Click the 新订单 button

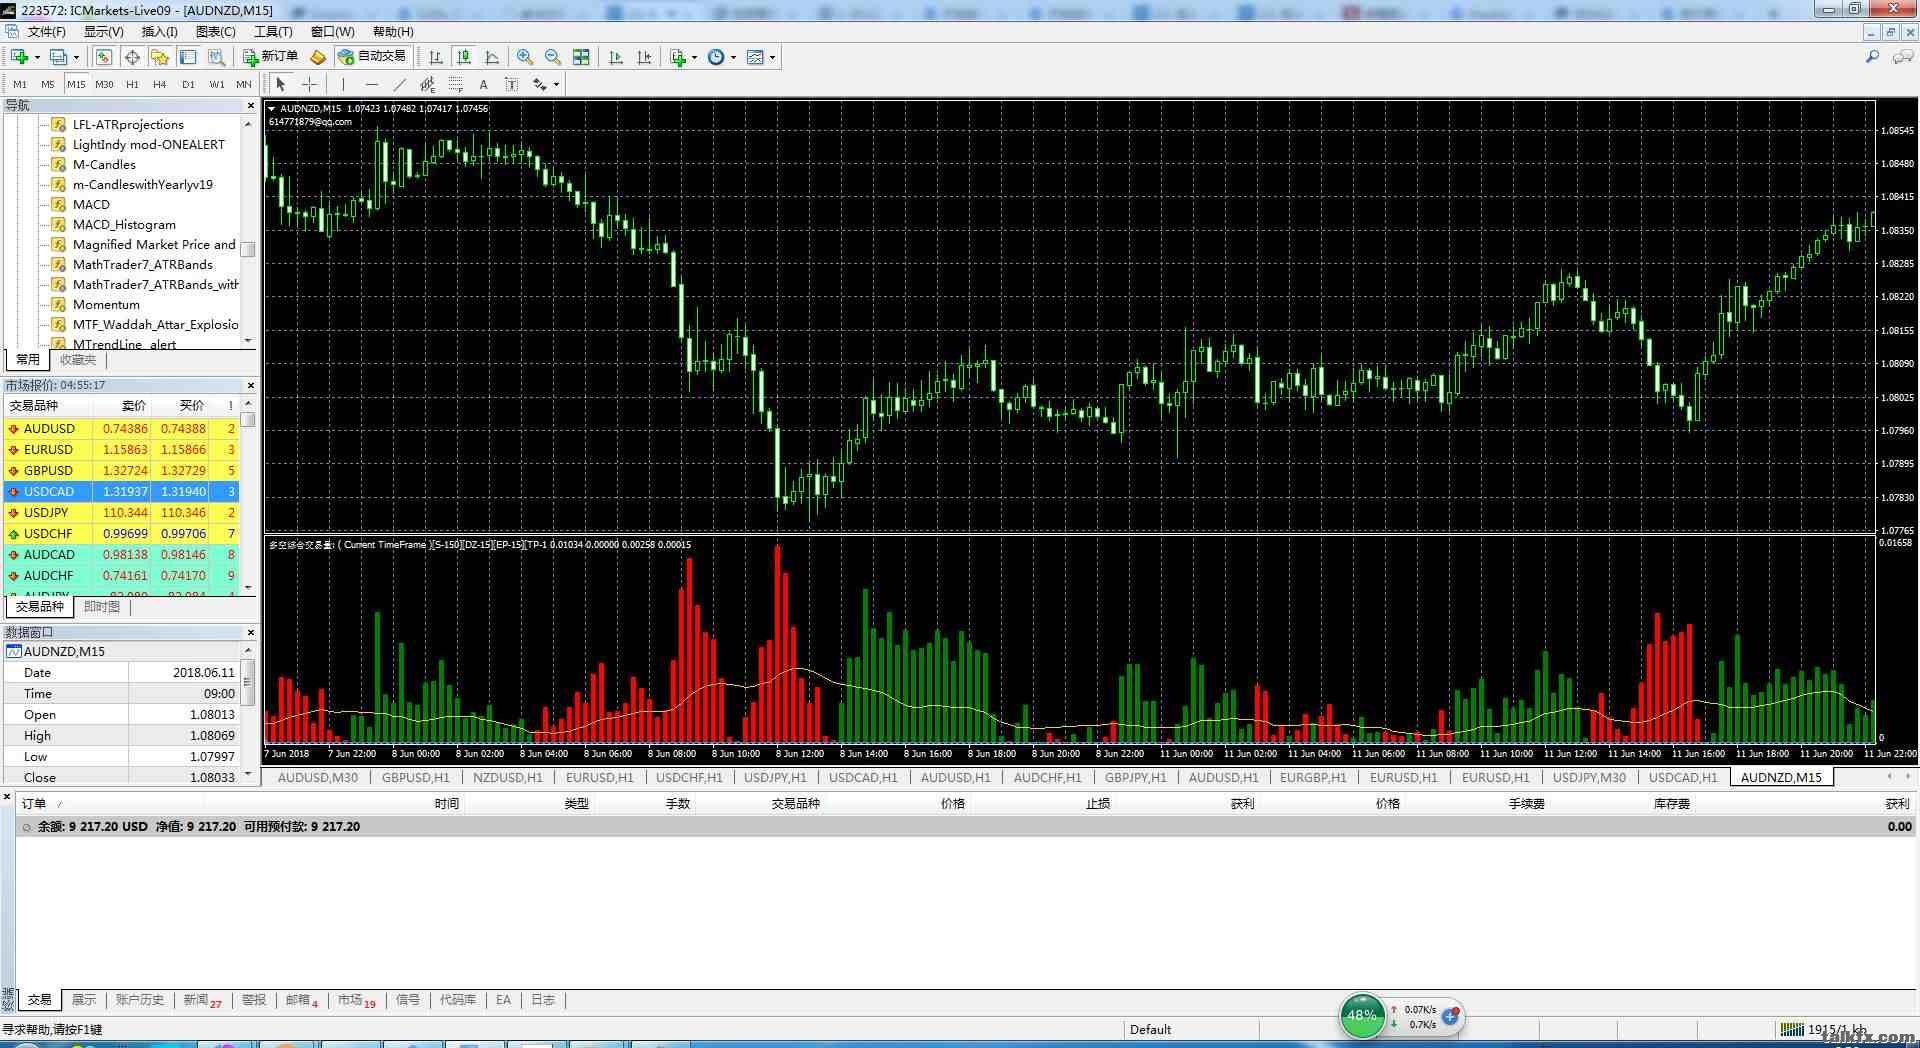(x=270, y=57)
